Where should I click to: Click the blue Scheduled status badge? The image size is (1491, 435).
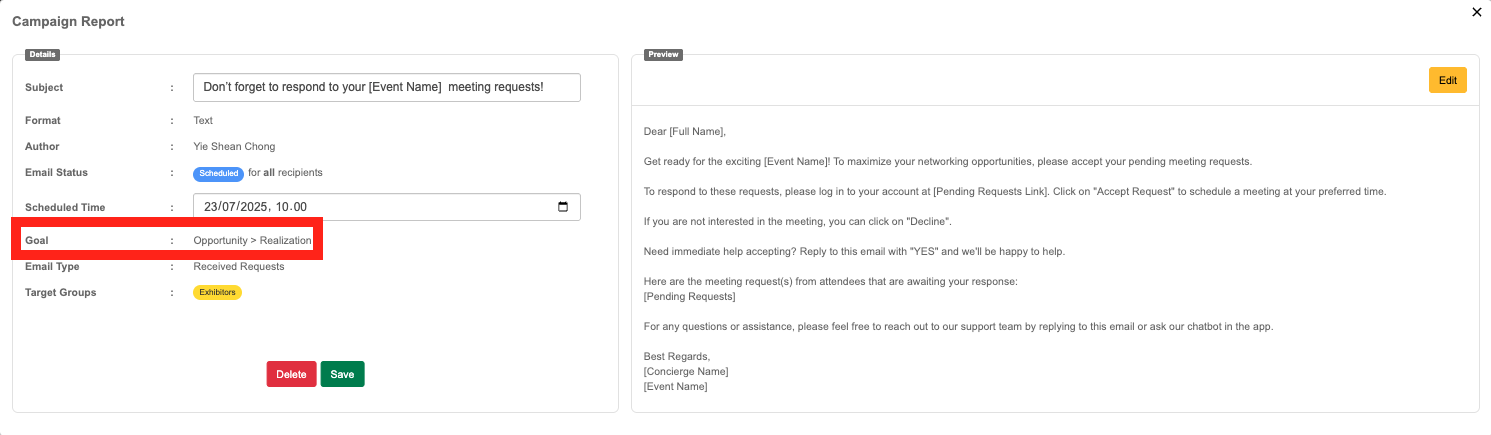tap(218, 173)
